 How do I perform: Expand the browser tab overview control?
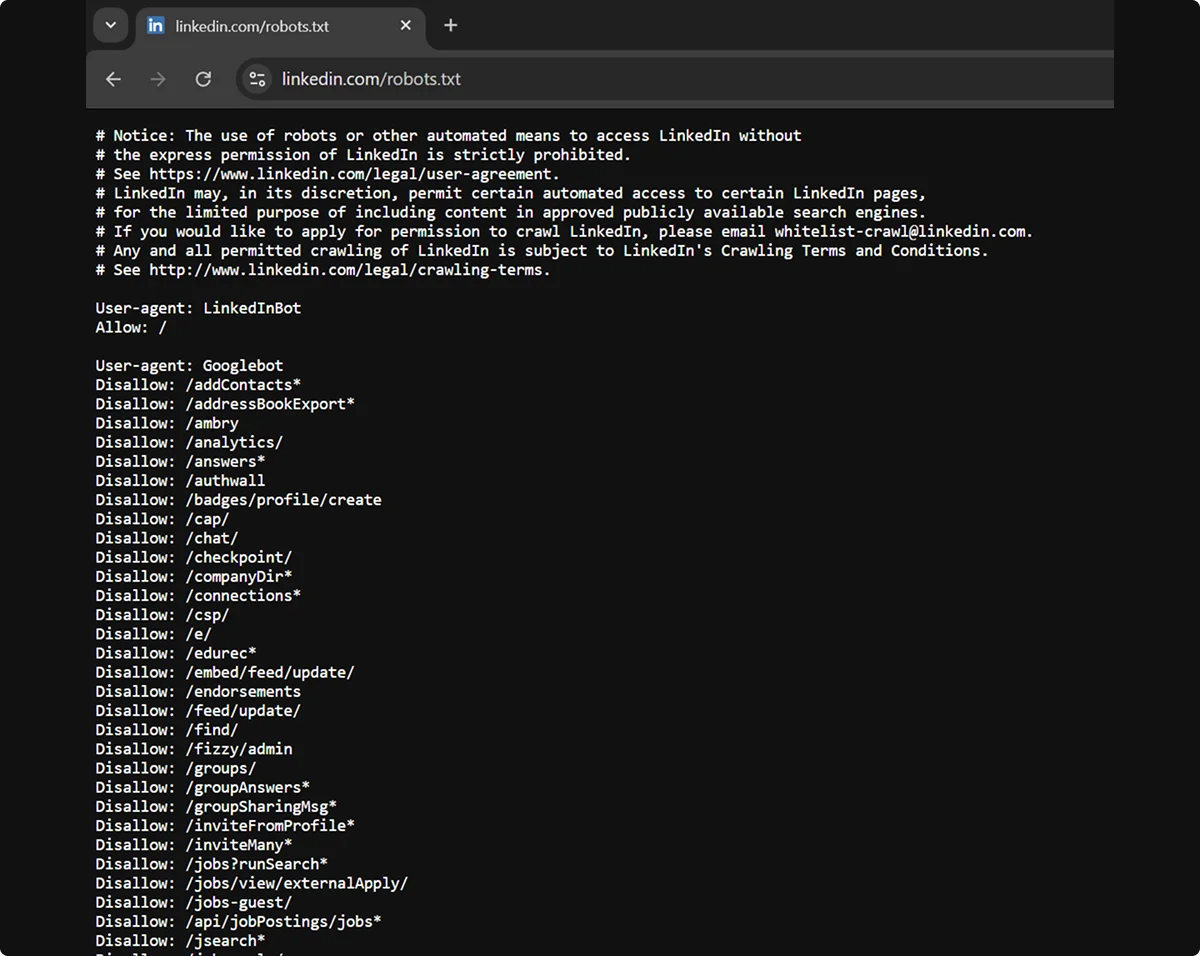click(110, 25)
